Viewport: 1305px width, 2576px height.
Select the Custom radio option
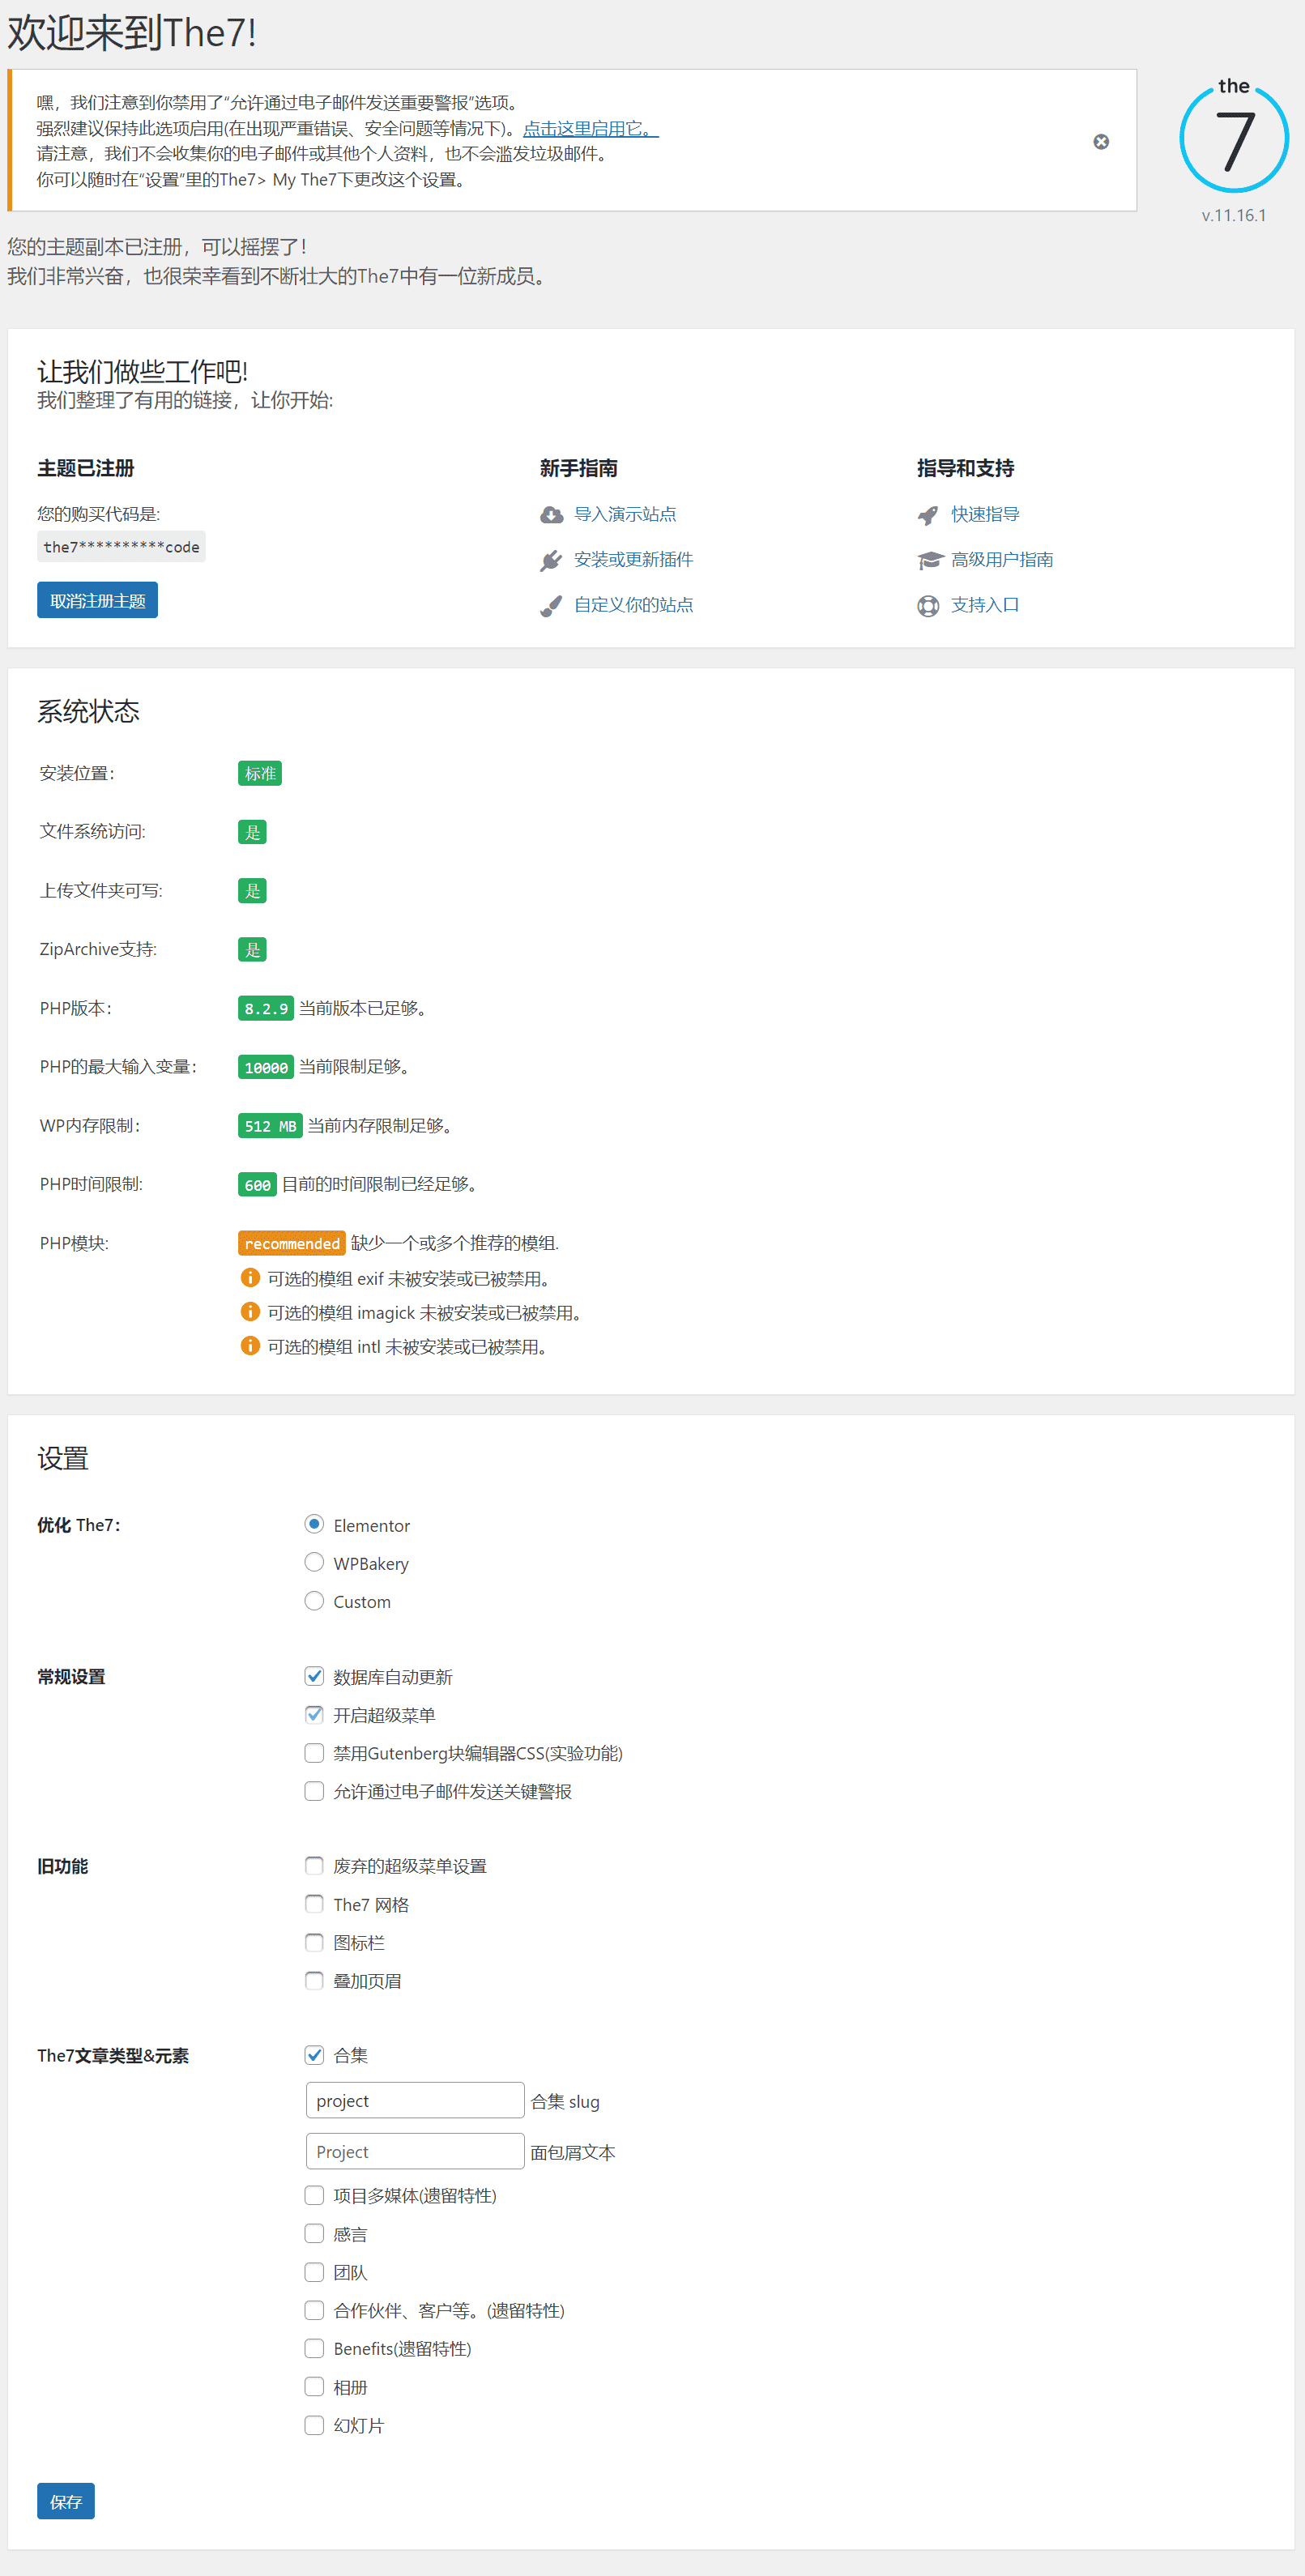pyautogui.click(x=314, y=1601)
